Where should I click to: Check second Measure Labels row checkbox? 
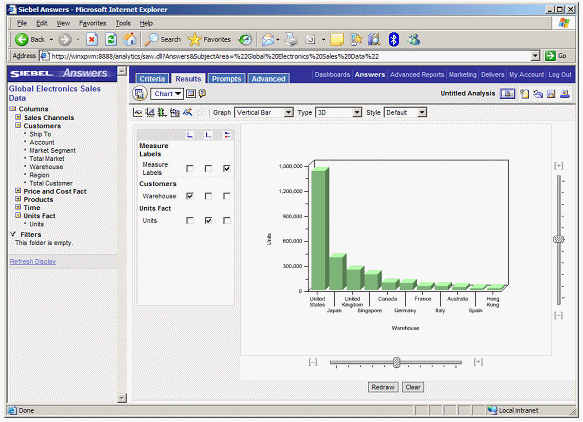208,168
